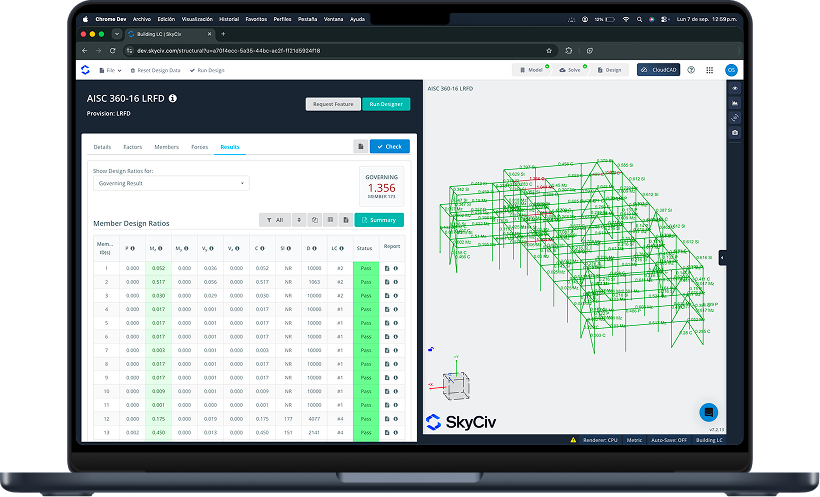Toggle Renderer: CPU setting in status bar

(600, 440)
